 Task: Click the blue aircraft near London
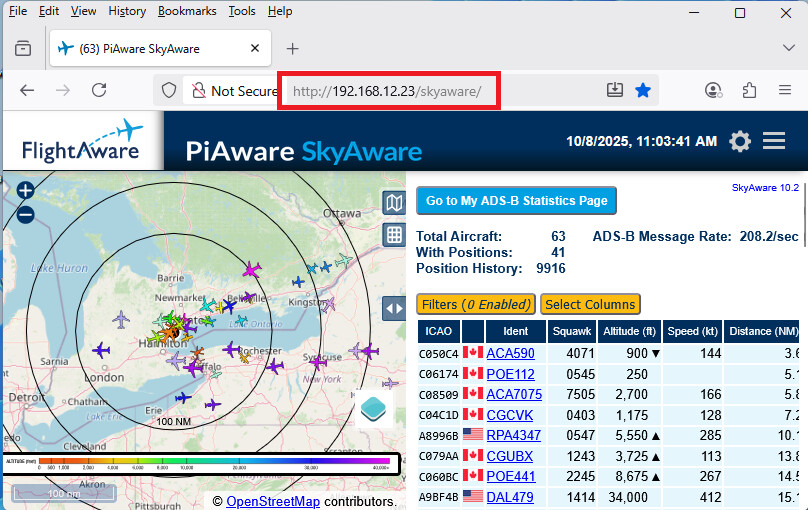tap(101, 350)
